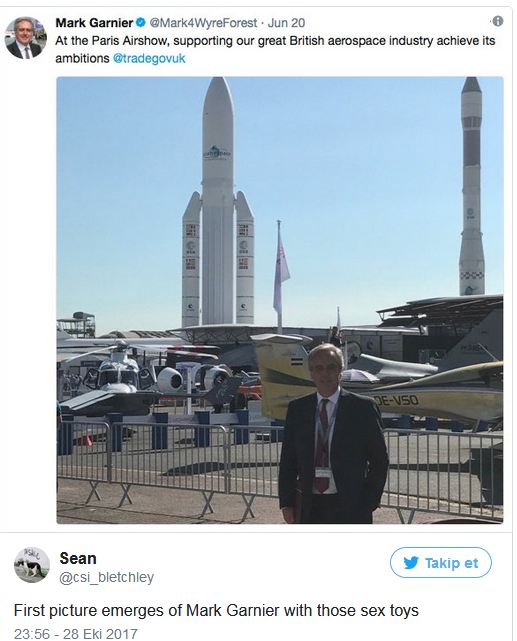
Task: Open the @csi_bletchley handle
Action: [107, 577]
